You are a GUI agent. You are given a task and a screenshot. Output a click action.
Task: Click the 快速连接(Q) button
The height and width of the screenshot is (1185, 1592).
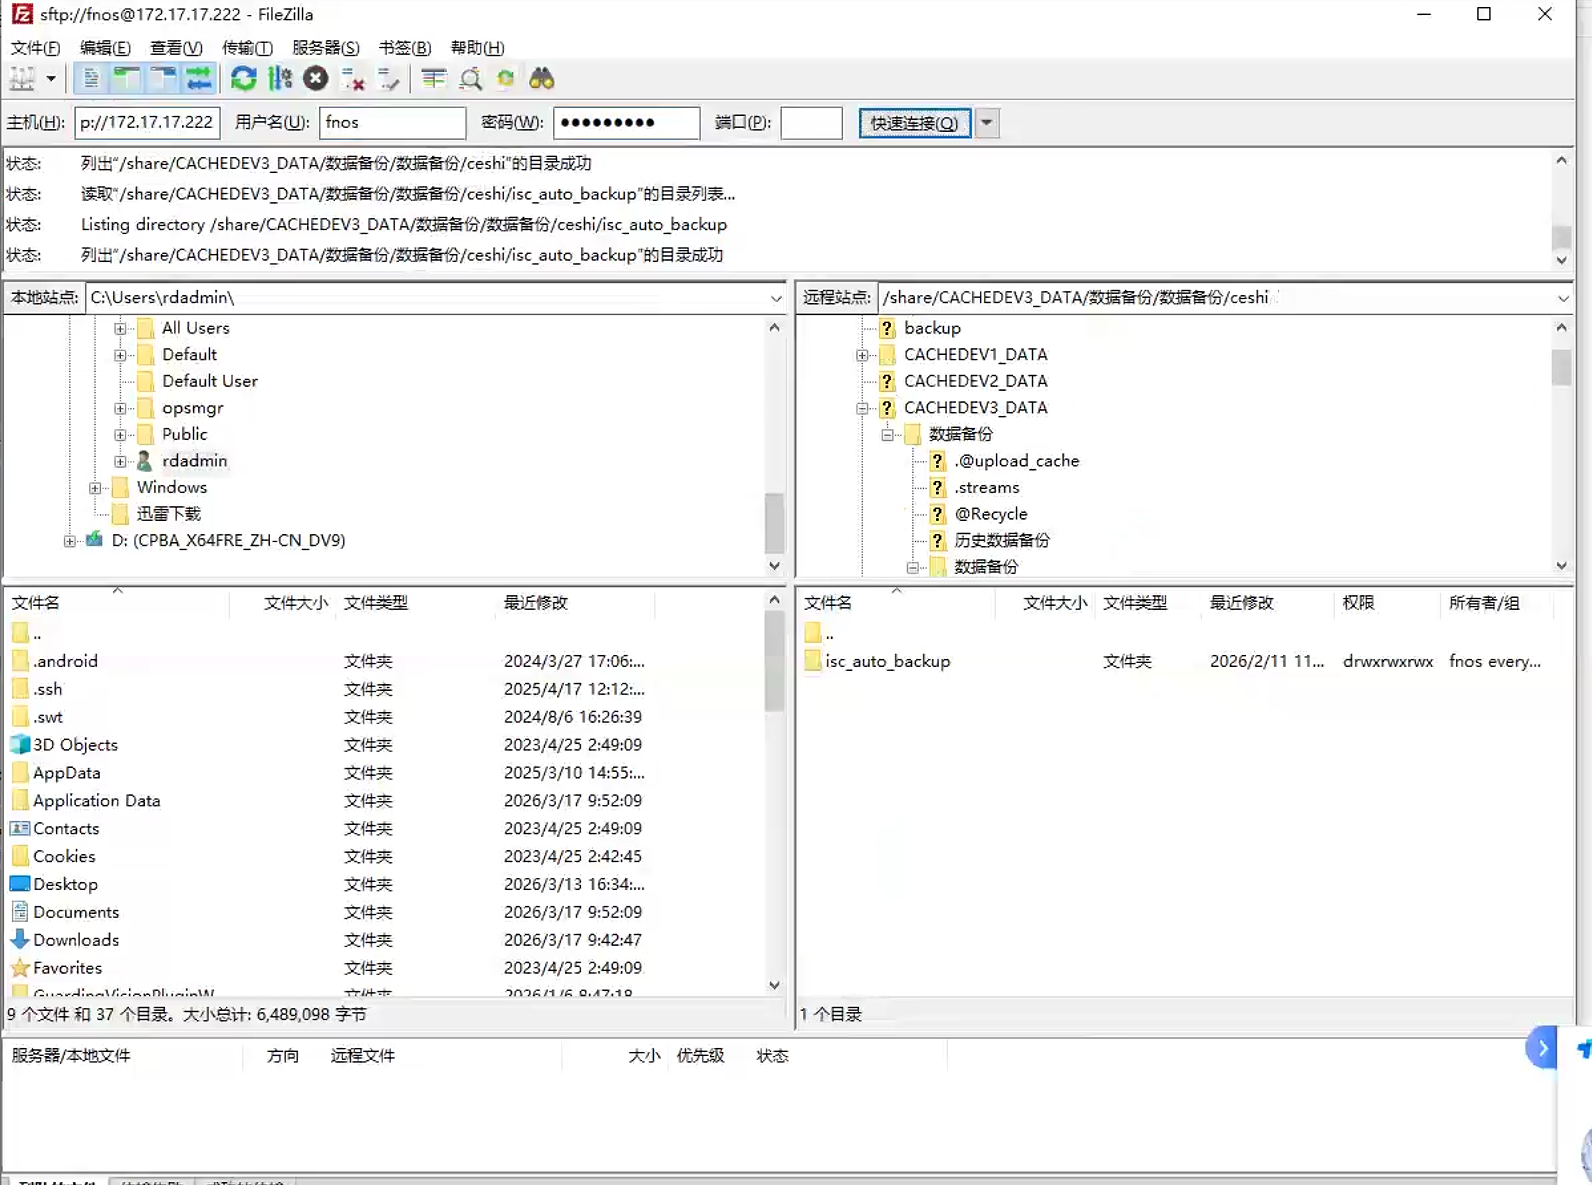(x=914, y=123)
